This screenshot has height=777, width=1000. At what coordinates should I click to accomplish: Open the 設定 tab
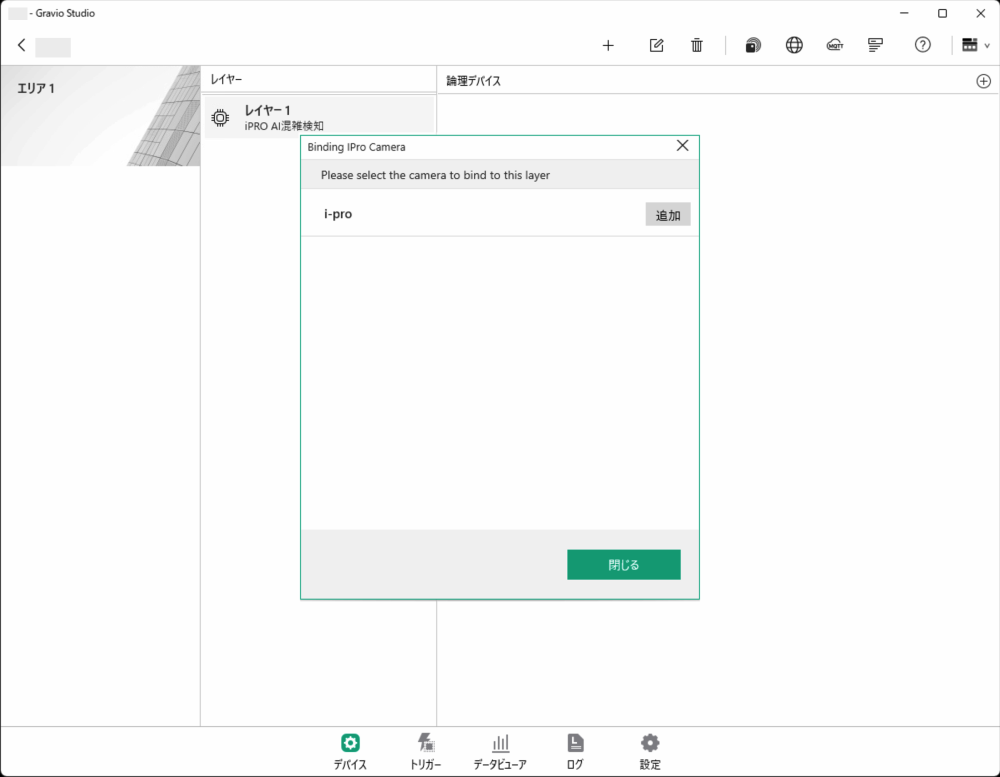650,751
